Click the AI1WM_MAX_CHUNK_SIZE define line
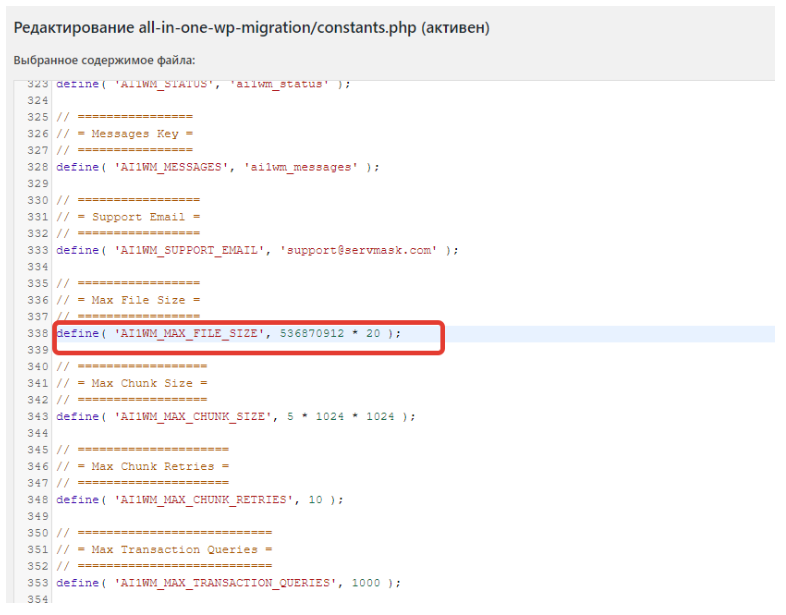The width and height of the screenshot is (786, 615). click(x=236, y=417)
